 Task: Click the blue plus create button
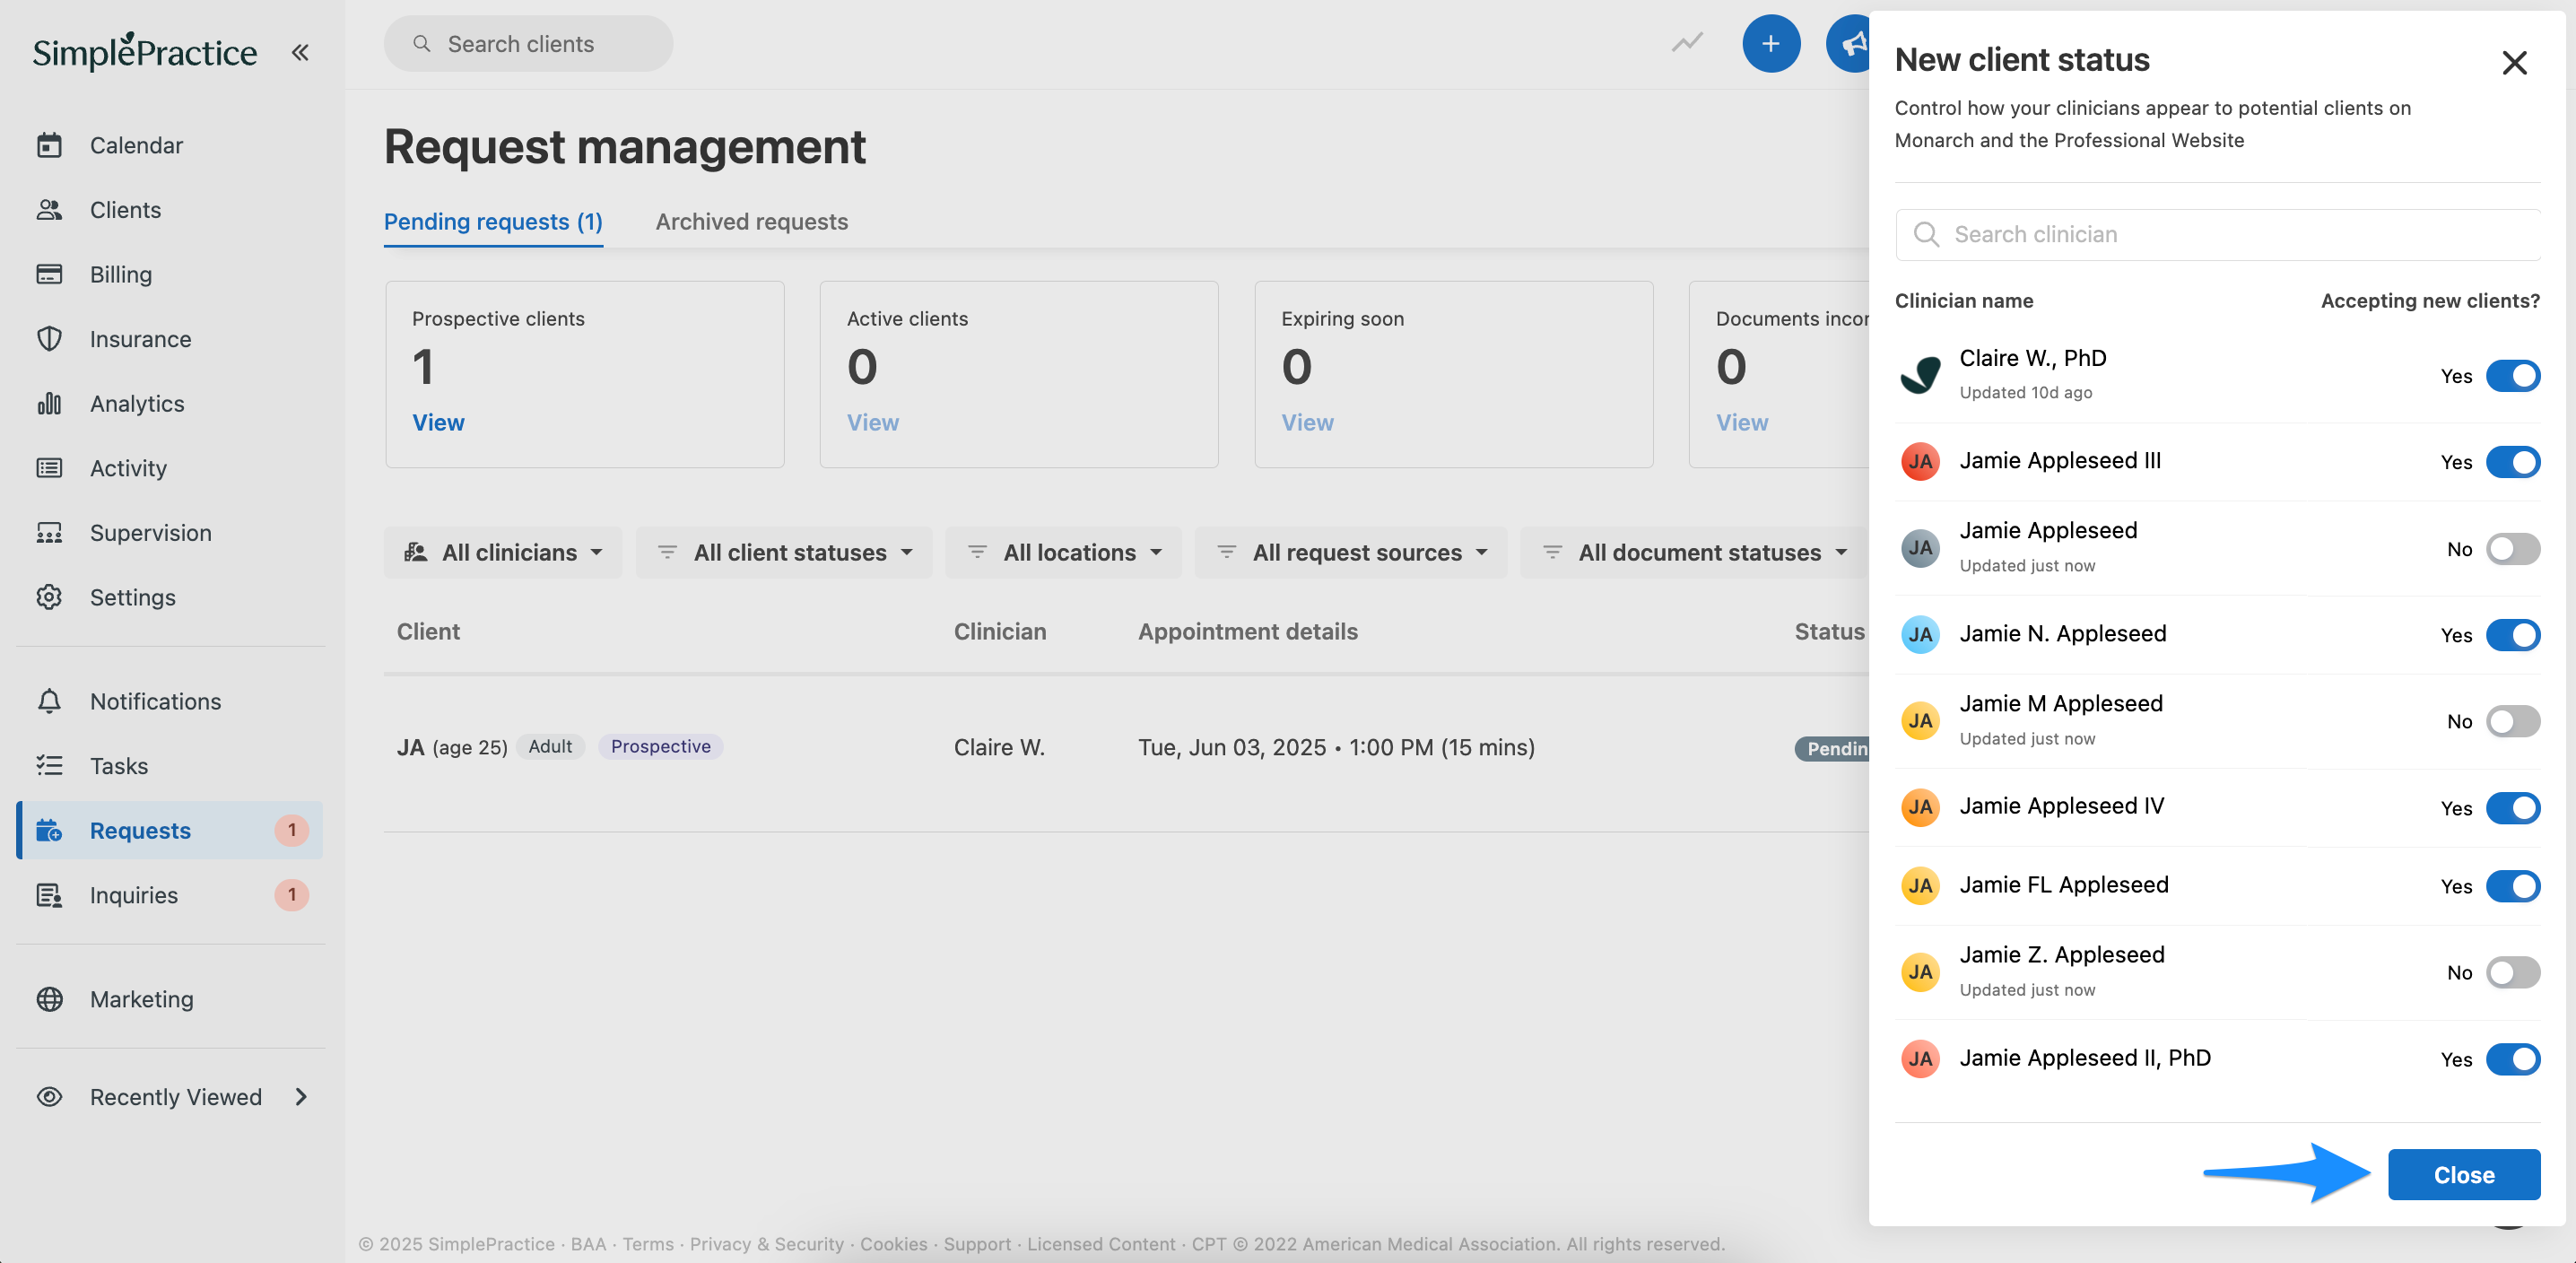pyautogui.click(x=1771, y=43)
